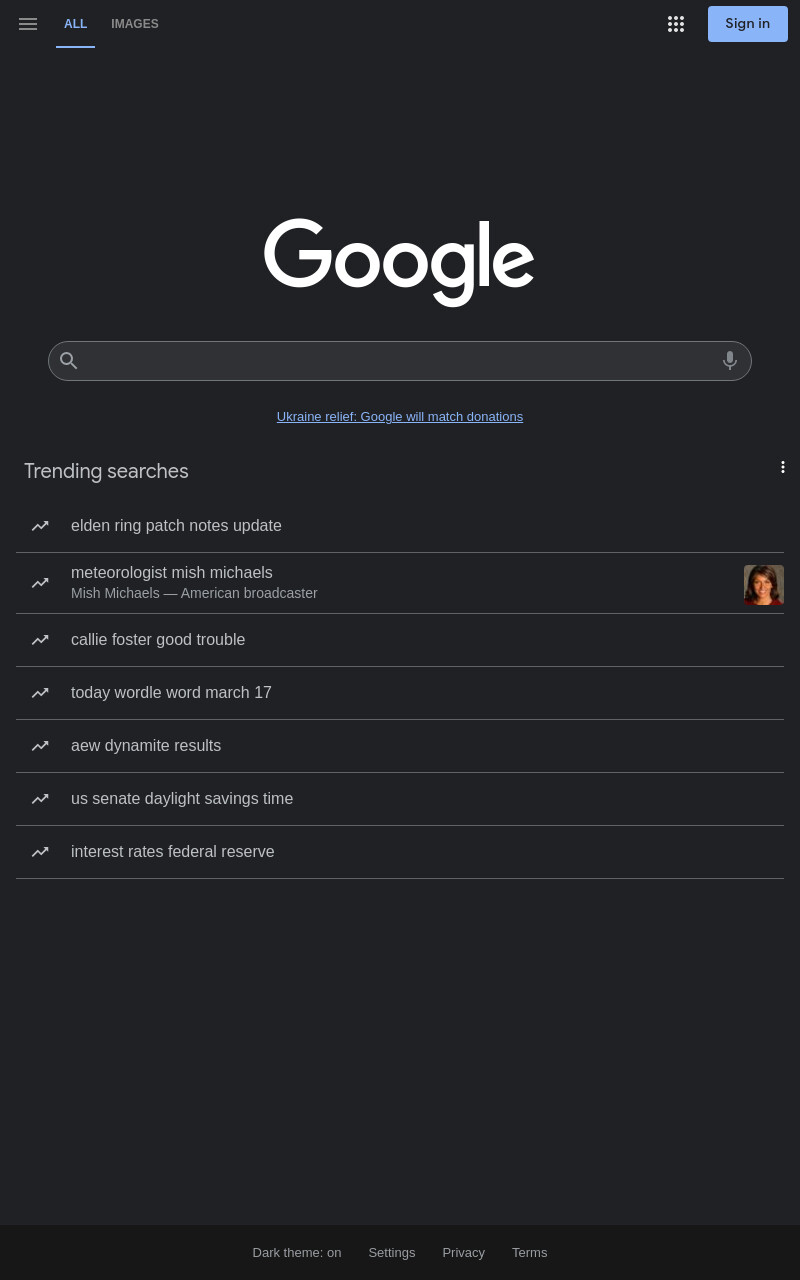Select the All tab
Image resolution: width=800 pixels, height=1280 pixels.
coord(75,24)
